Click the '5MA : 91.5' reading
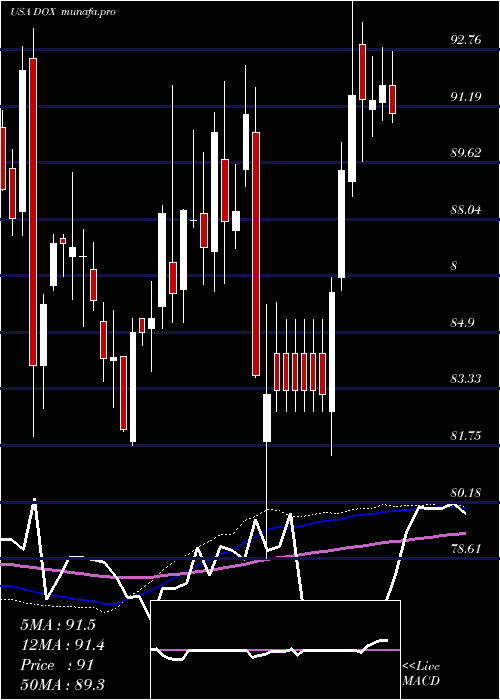Viewport: 500px width, 700px height. pos(58,625)
